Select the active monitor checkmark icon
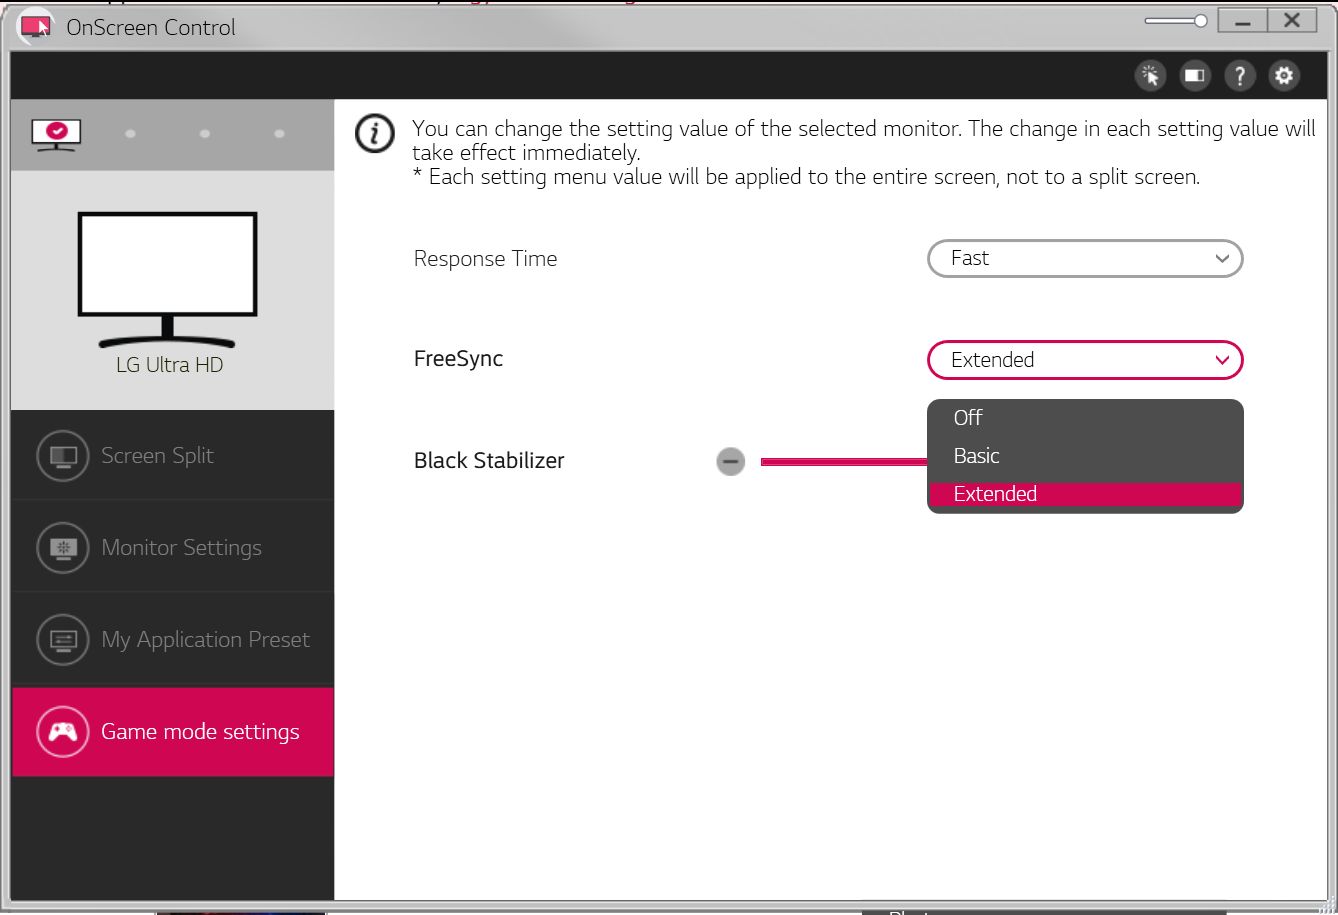The height and width of the screenshot is (915, 1338). 55,132
